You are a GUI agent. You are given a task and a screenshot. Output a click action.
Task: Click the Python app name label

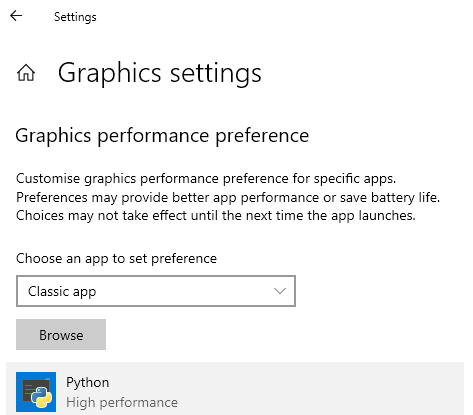click(x=88, y=382)
